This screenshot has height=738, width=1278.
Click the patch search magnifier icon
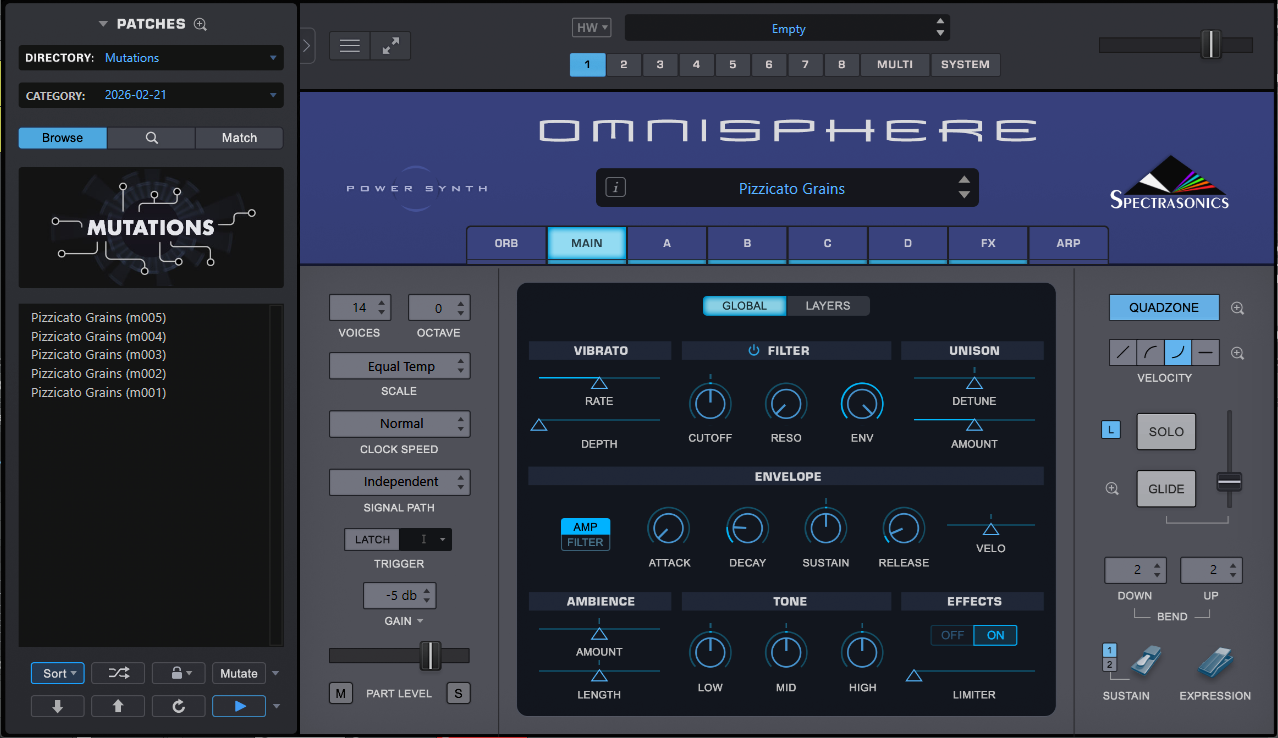pos(151,138)
